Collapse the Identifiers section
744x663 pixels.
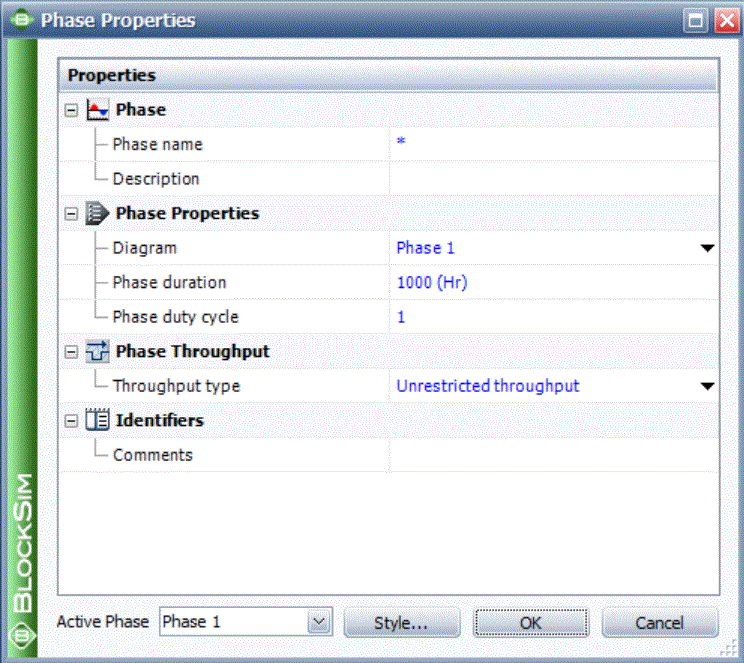pos(71,420)
